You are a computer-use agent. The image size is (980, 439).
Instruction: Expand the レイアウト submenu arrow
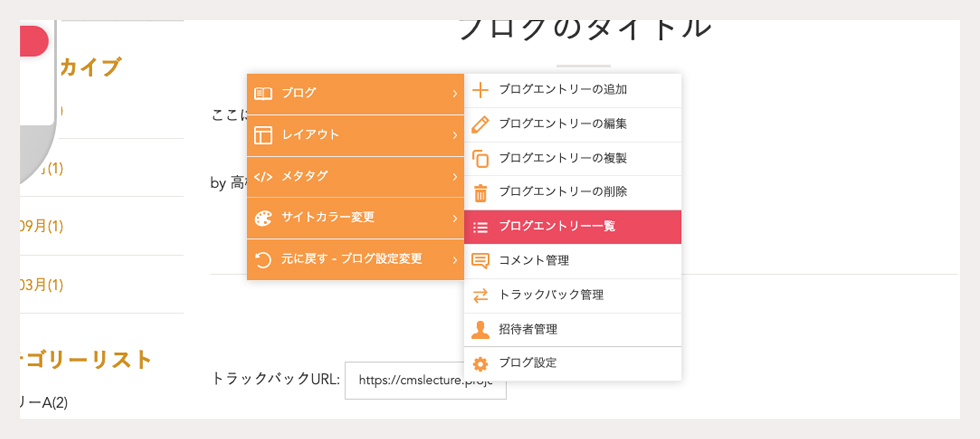(x=454, y=135)
